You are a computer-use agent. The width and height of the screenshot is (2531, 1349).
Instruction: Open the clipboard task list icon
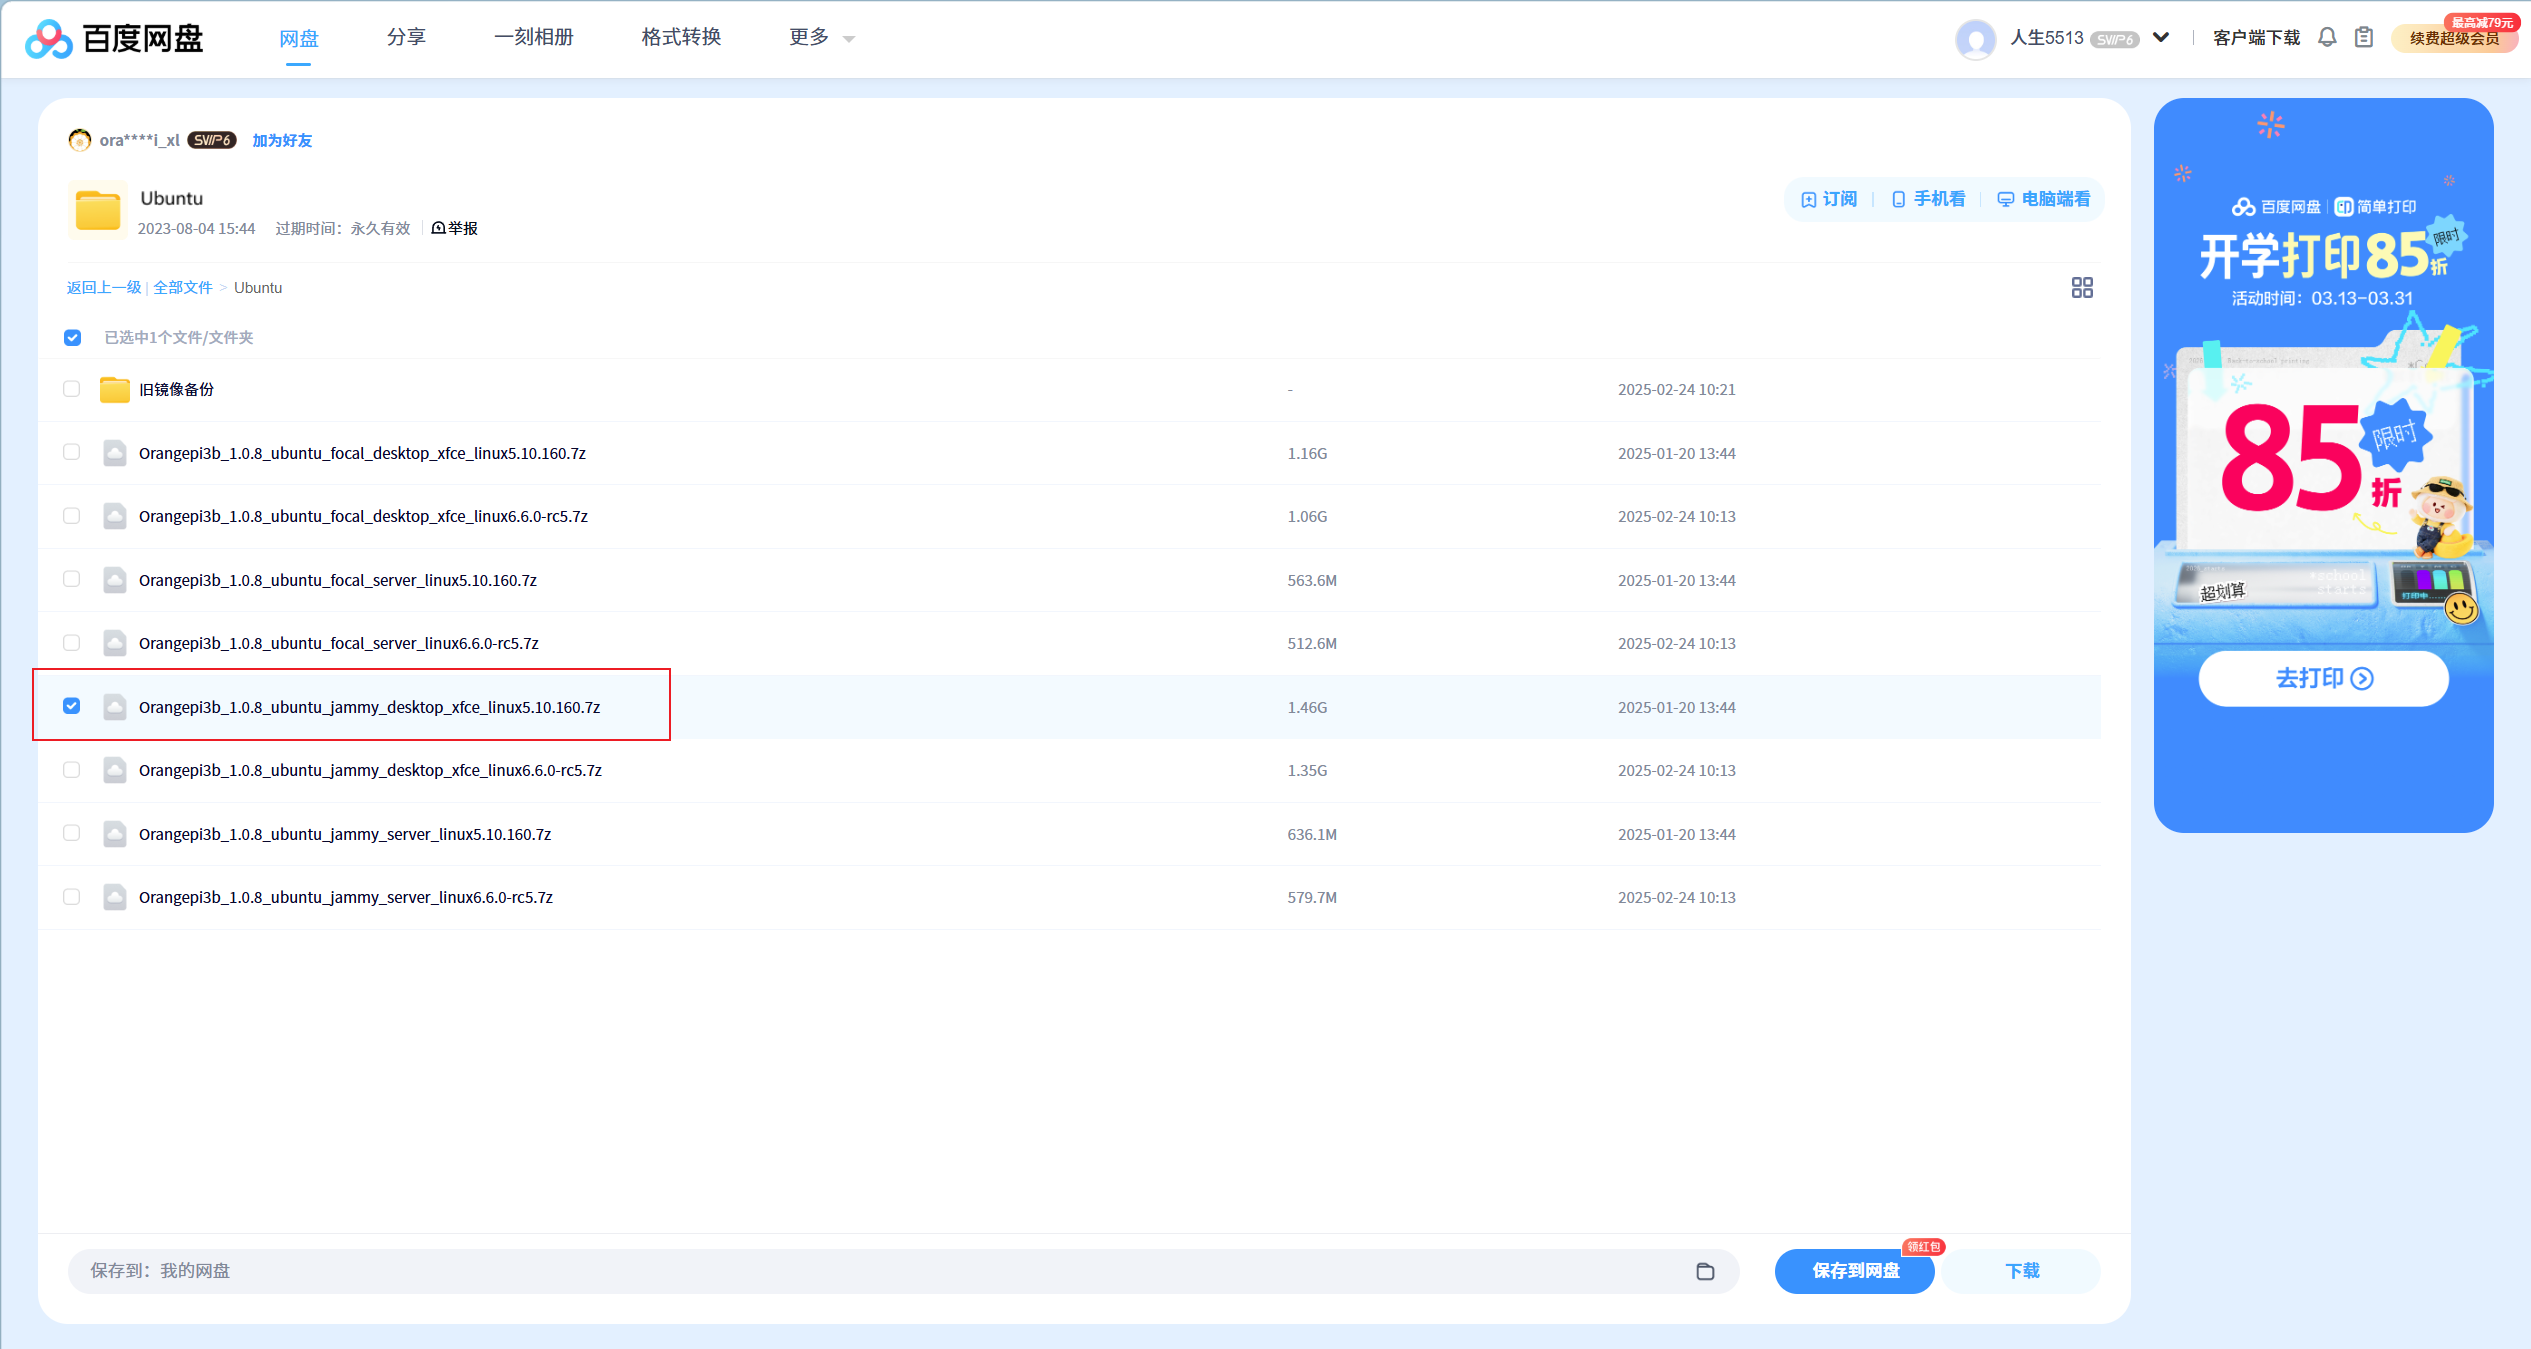point(2364,38)
